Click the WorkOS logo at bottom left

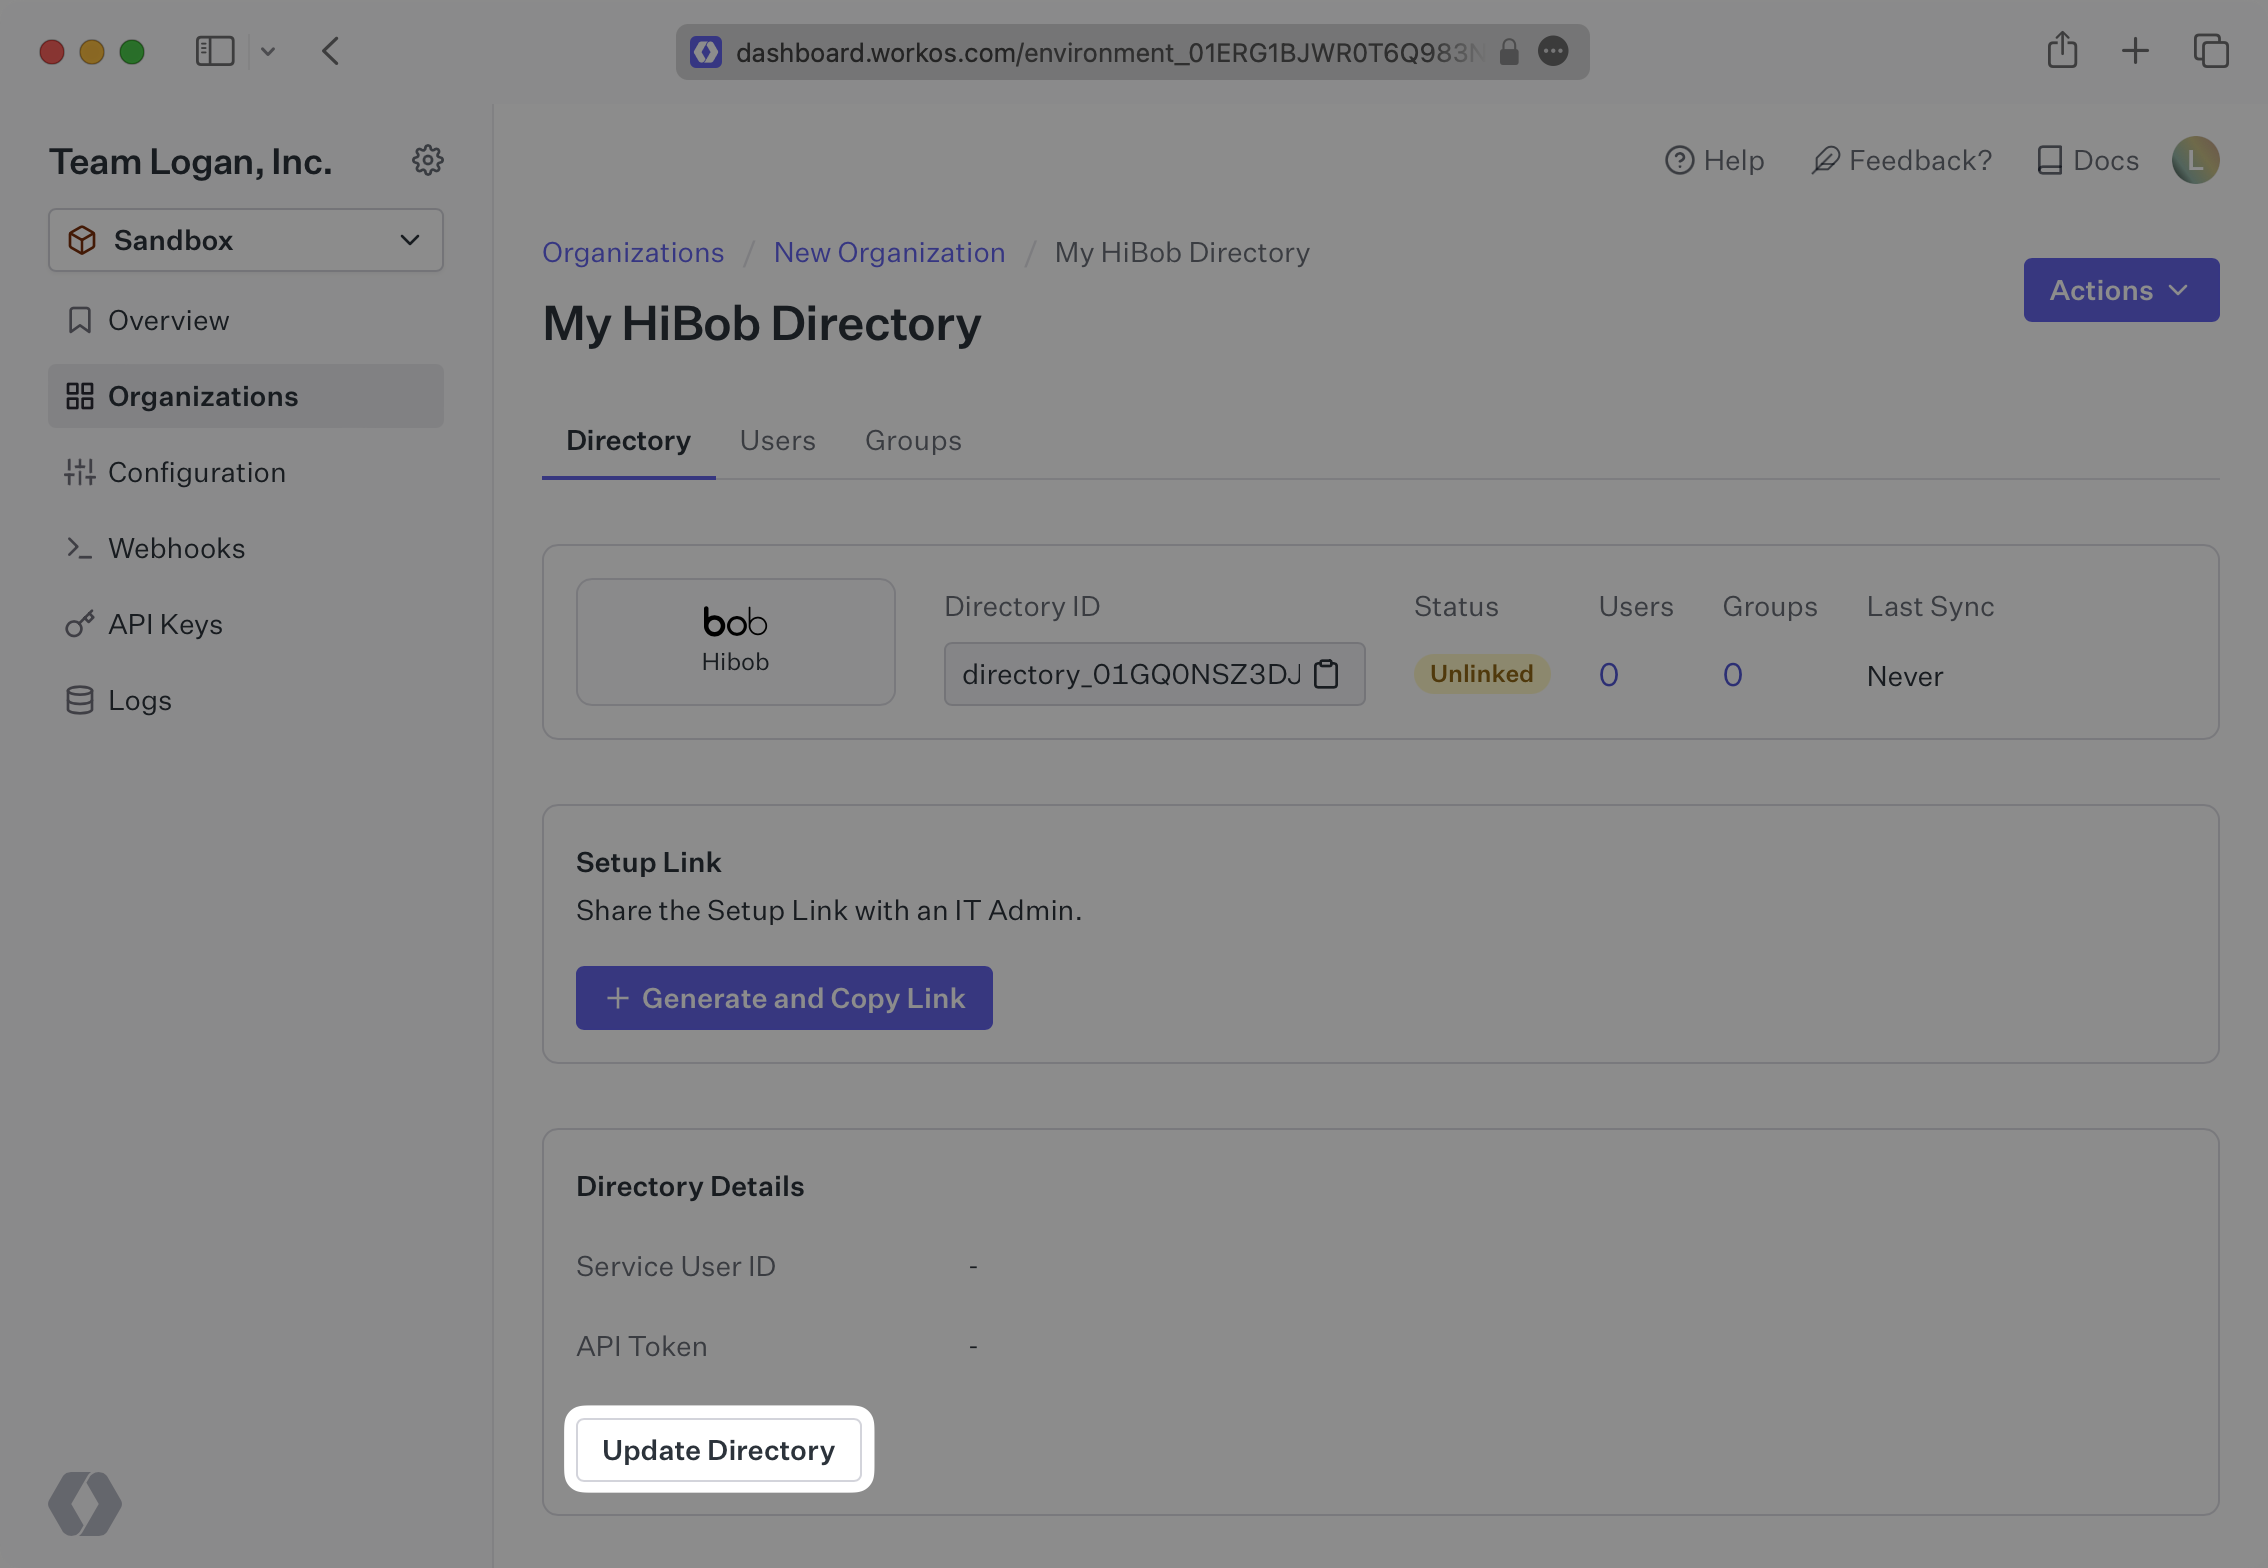[x=85, y=1503]
